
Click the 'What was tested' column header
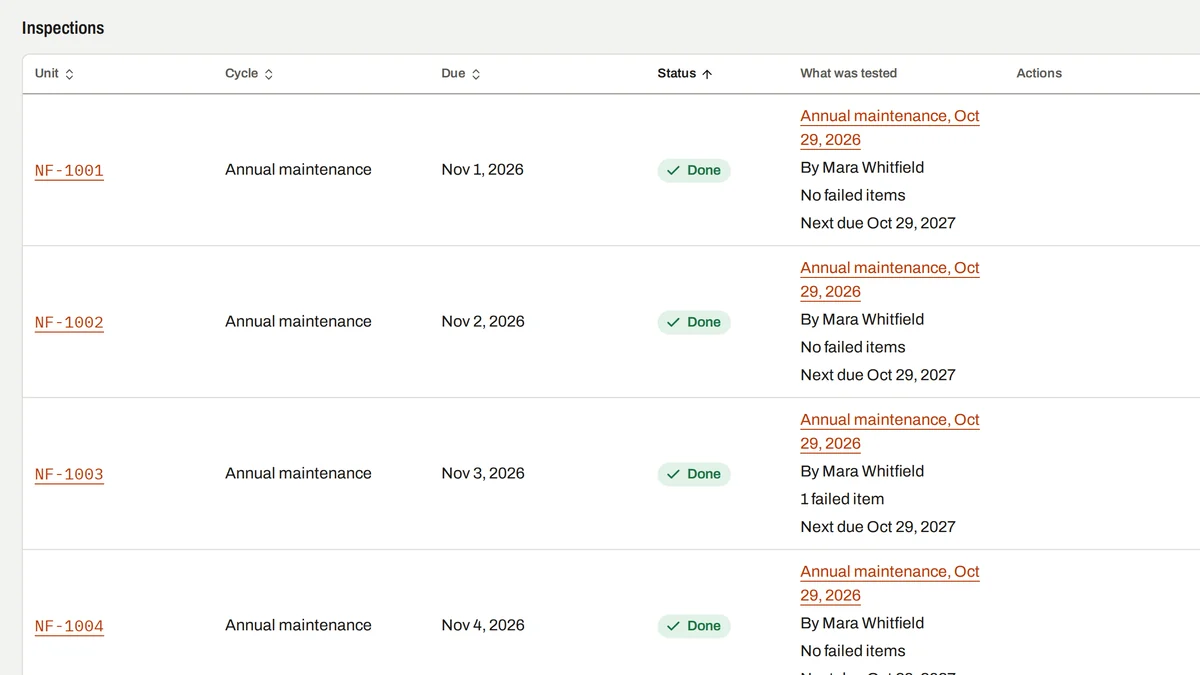point(848,73)
